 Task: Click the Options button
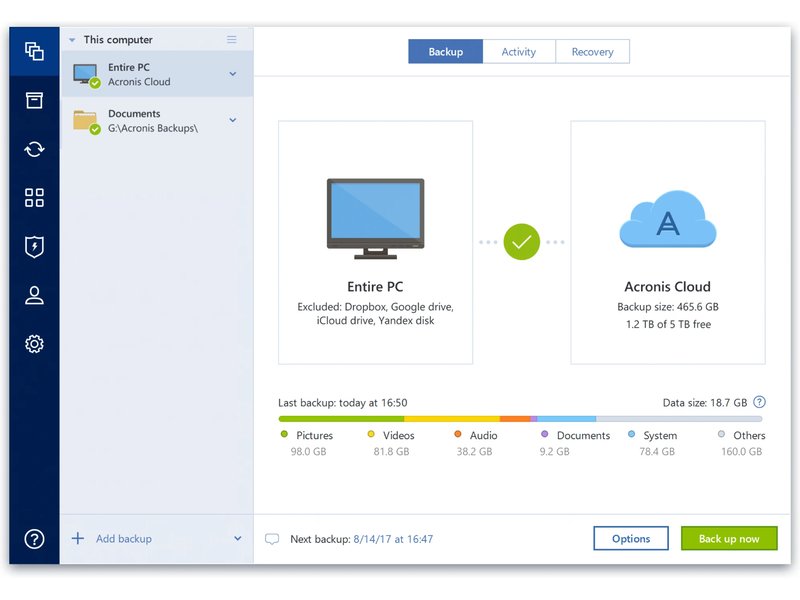pyautogui.click(x=631, y=539)
